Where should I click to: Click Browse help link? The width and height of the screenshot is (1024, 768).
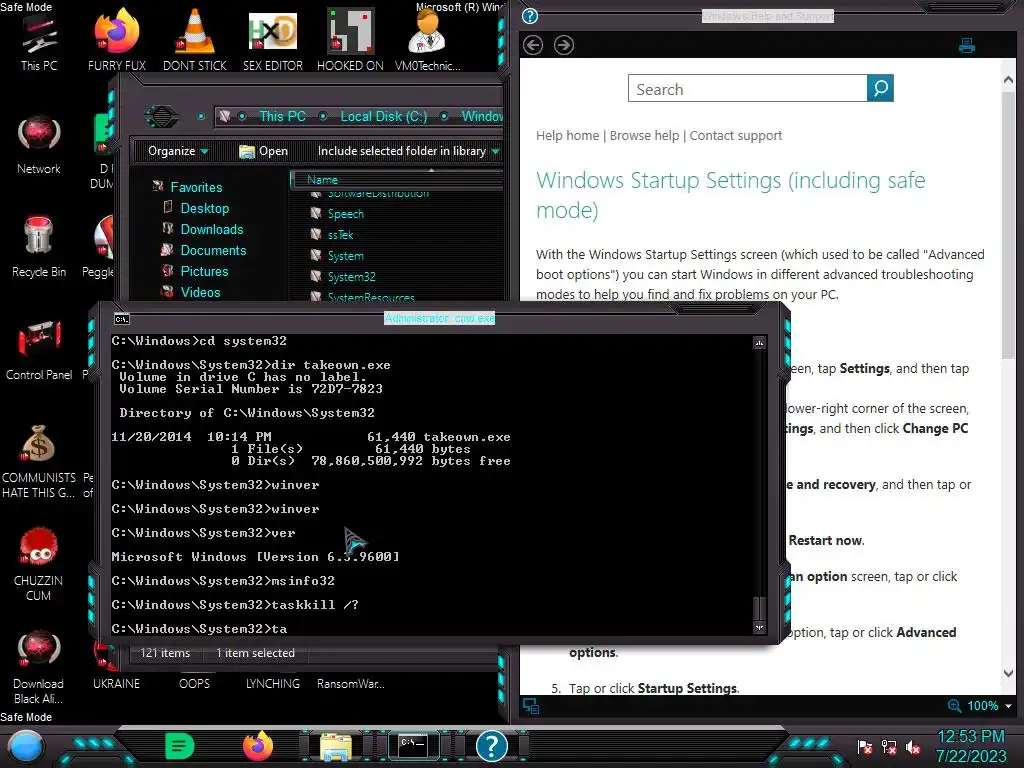644,135
